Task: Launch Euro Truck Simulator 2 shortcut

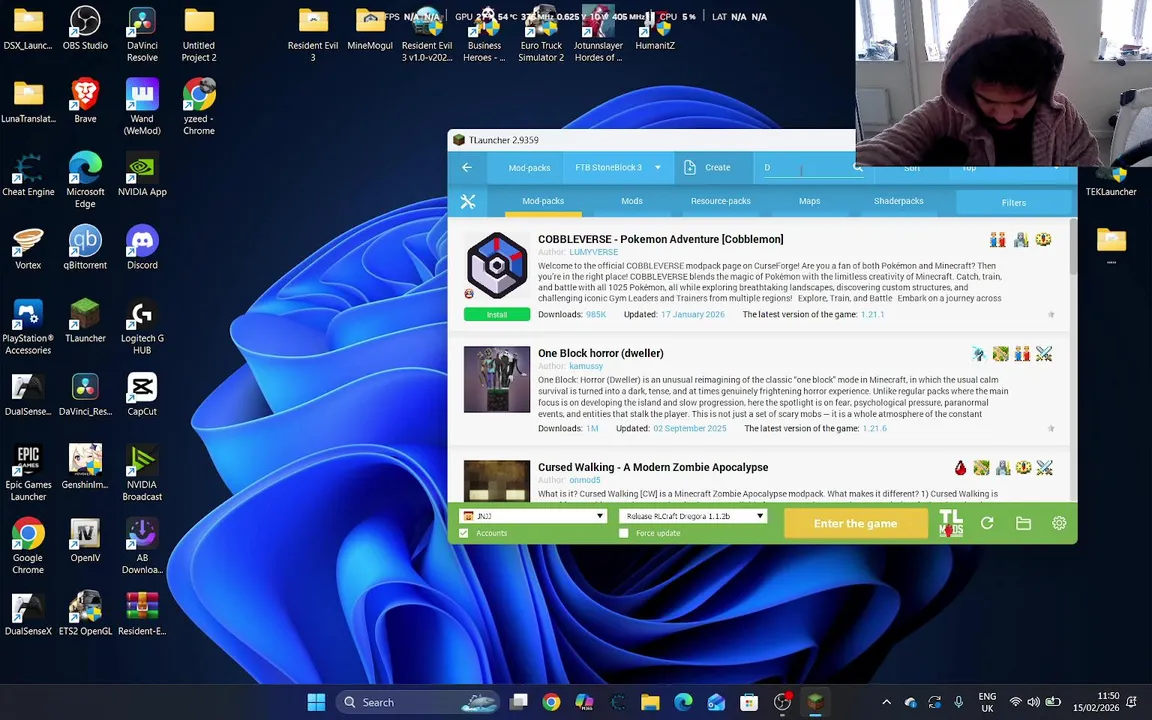Action: click(x=541, y=34)
